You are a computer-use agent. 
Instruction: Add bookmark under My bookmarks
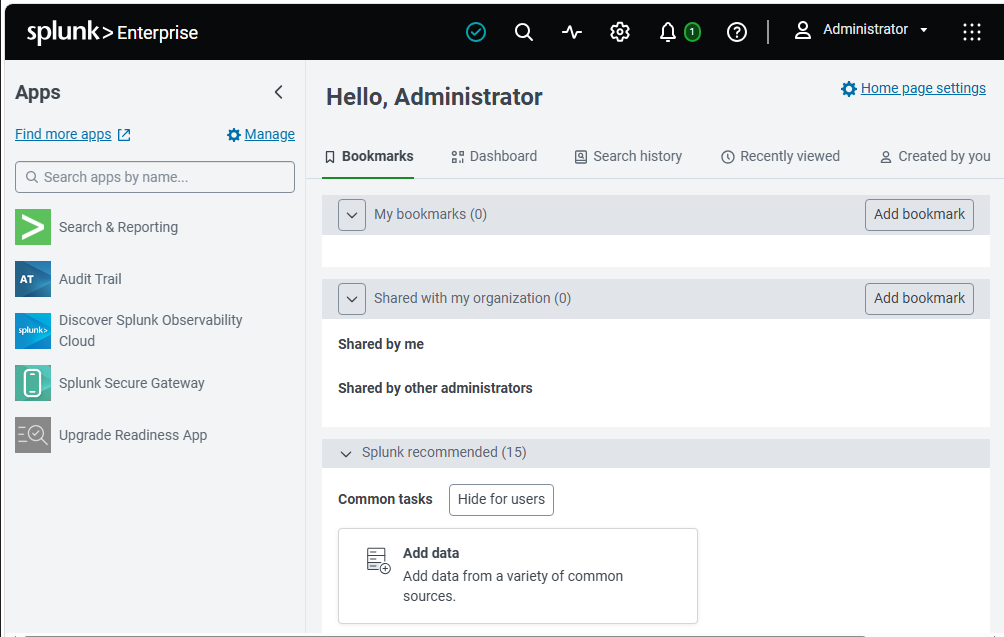point(919,214)
